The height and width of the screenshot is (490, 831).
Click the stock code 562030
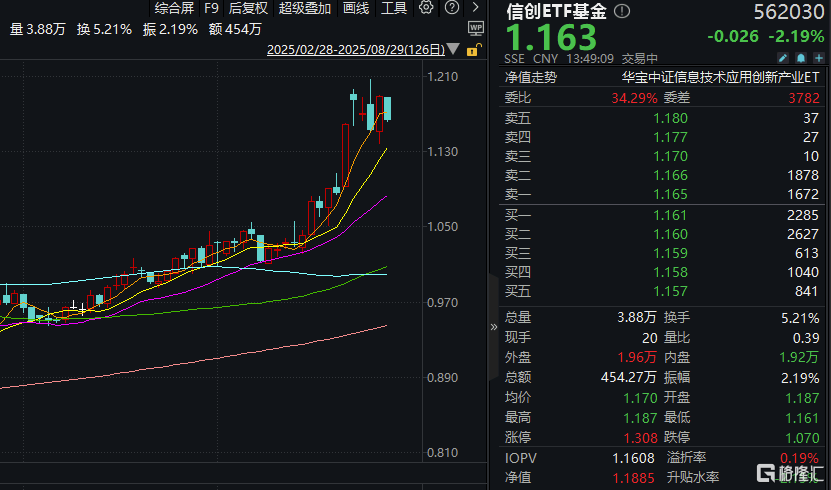coord(789,12)
